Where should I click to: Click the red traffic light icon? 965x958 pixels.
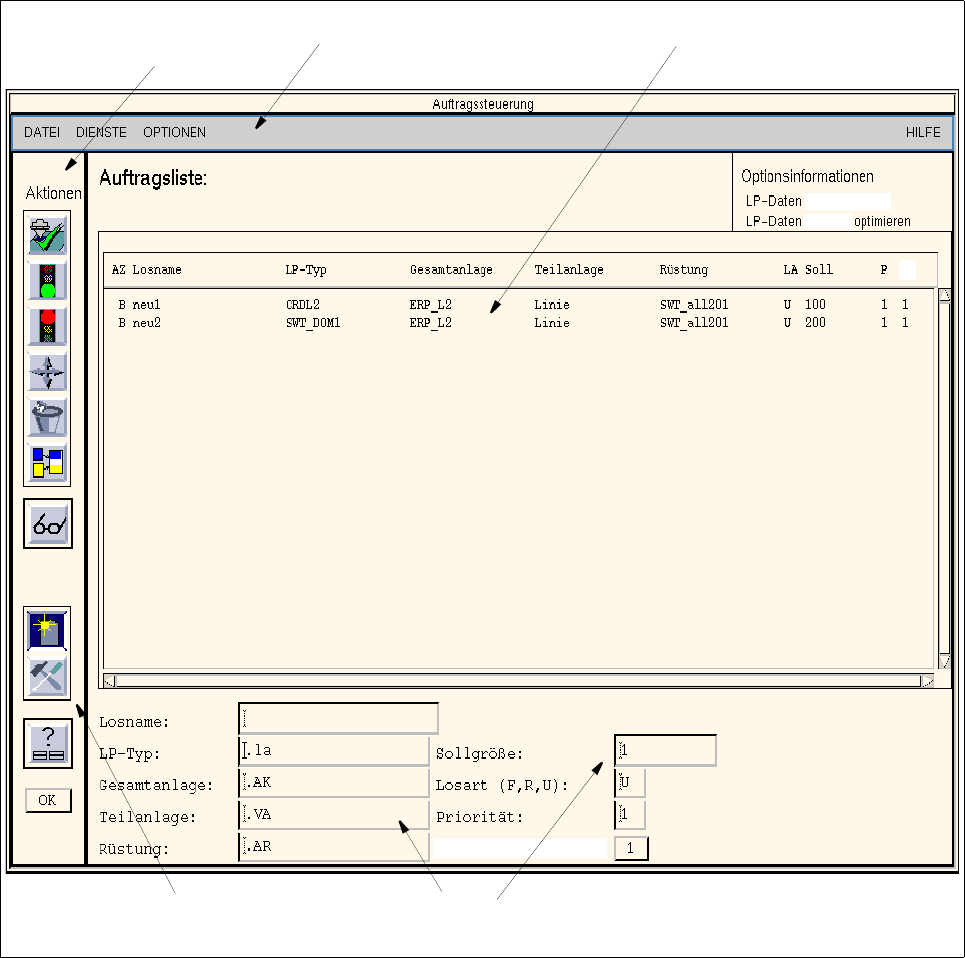point(47,325)
